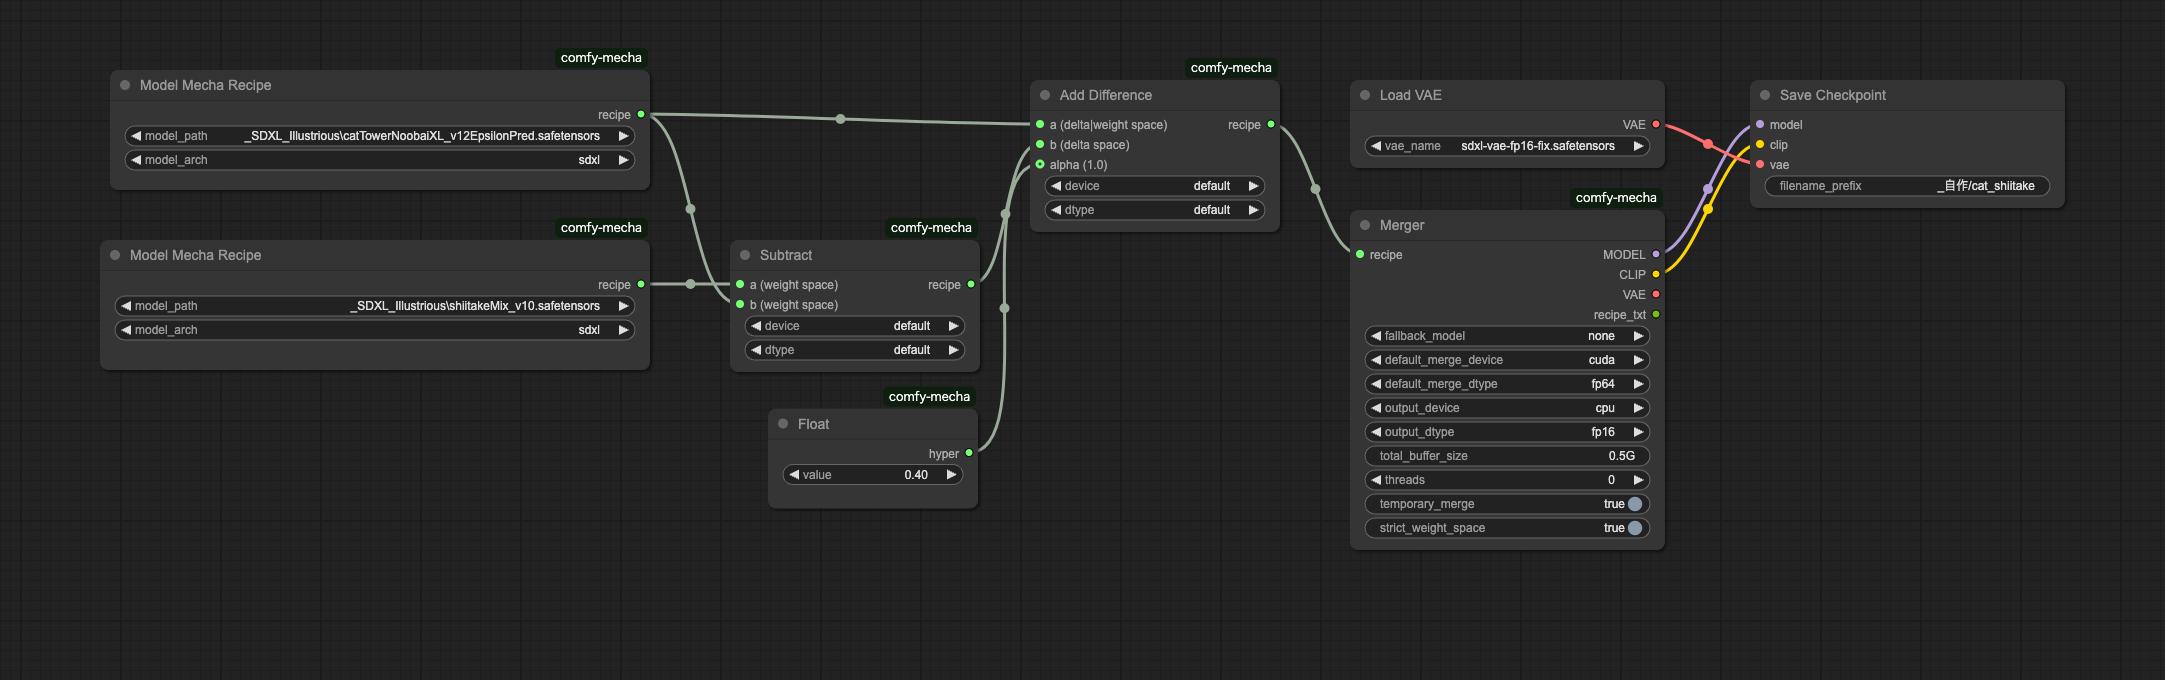Screen dimensions: 2165x680
Task: Click Subtract's 'b (weight space)' input port
Action: (x=740, y=305)
